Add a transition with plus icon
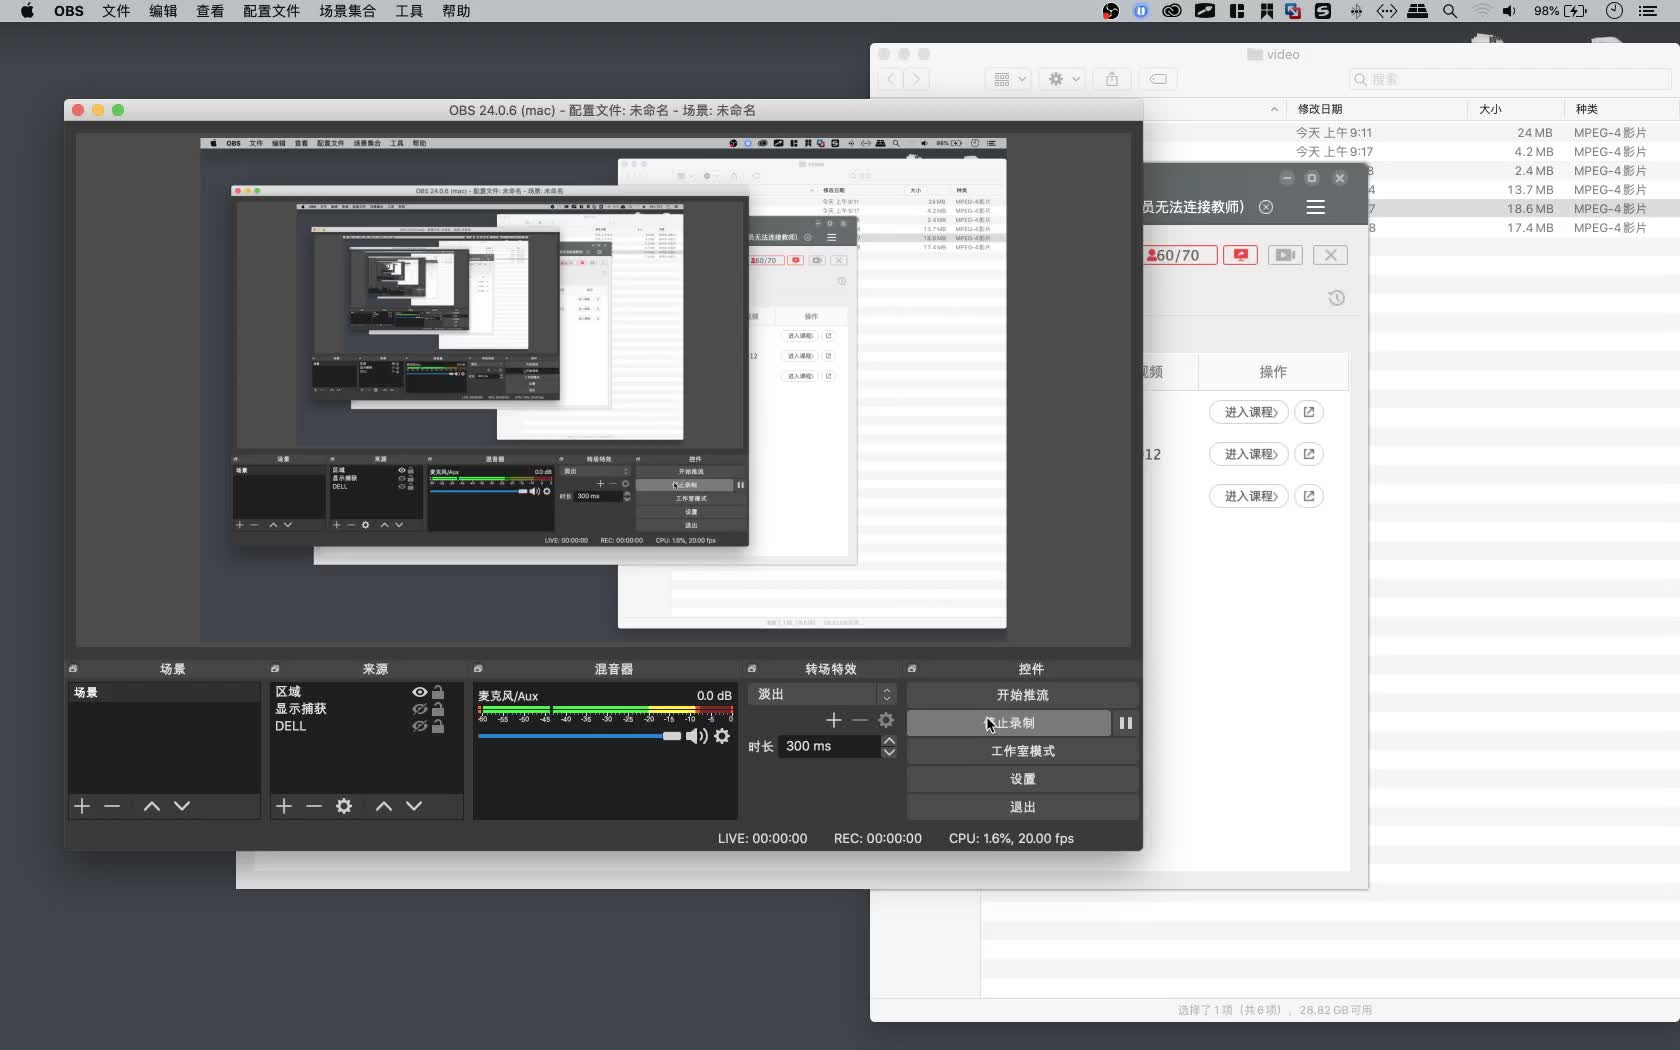The height and width of the screenshot is (1050, 1680). coord(834,720)
